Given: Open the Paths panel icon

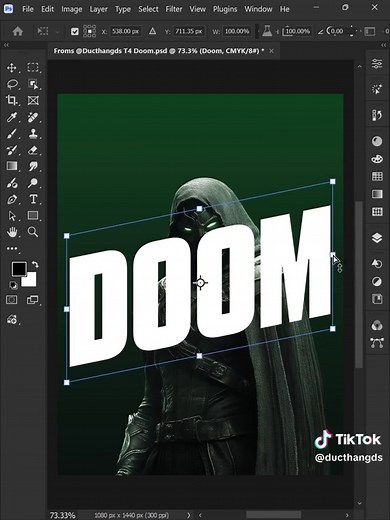Looking at the screenshot, I should (x=377, y=343).
